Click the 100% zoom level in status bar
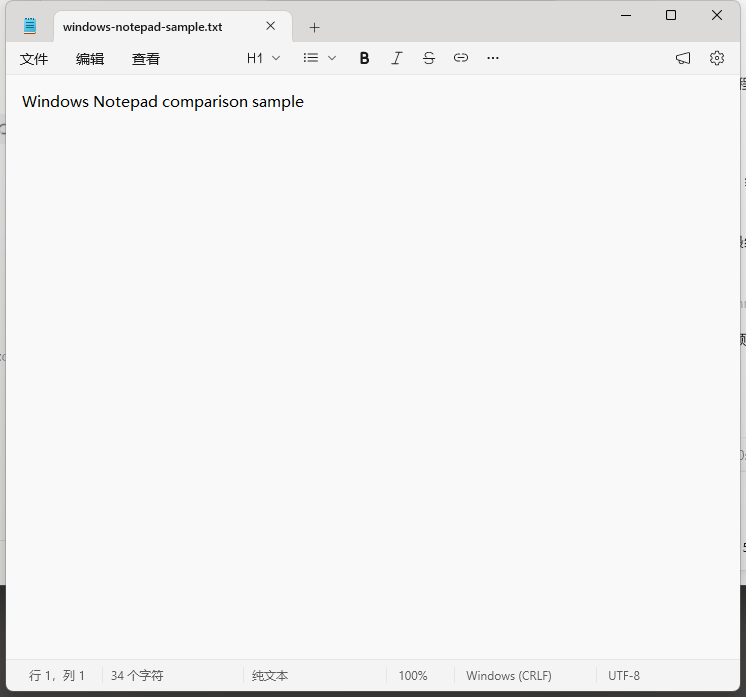The image size is (746, 697). coord(412,676)
